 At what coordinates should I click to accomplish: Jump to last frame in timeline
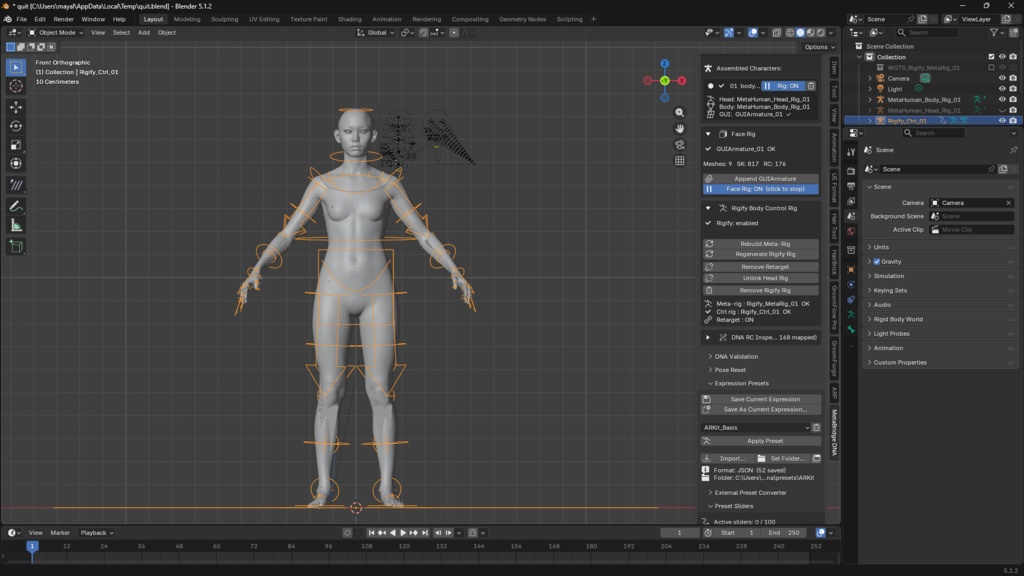424,533
